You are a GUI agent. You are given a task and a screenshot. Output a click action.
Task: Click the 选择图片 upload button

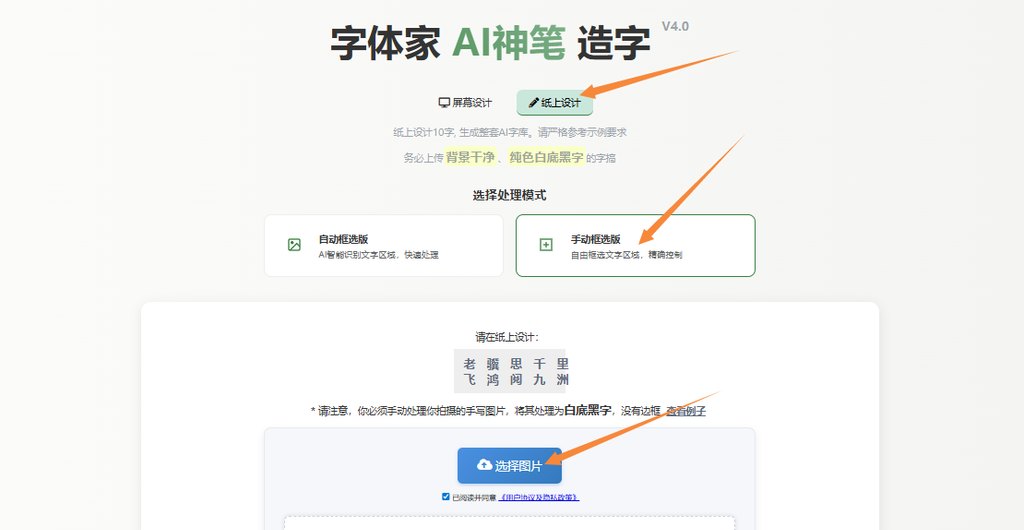tap(509, 465)
